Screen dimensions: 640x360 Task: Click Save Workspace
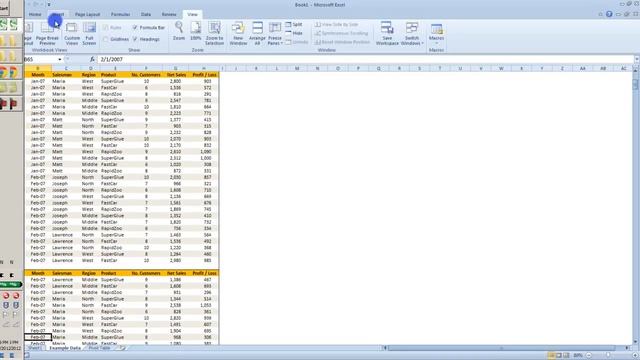point(387,33)
